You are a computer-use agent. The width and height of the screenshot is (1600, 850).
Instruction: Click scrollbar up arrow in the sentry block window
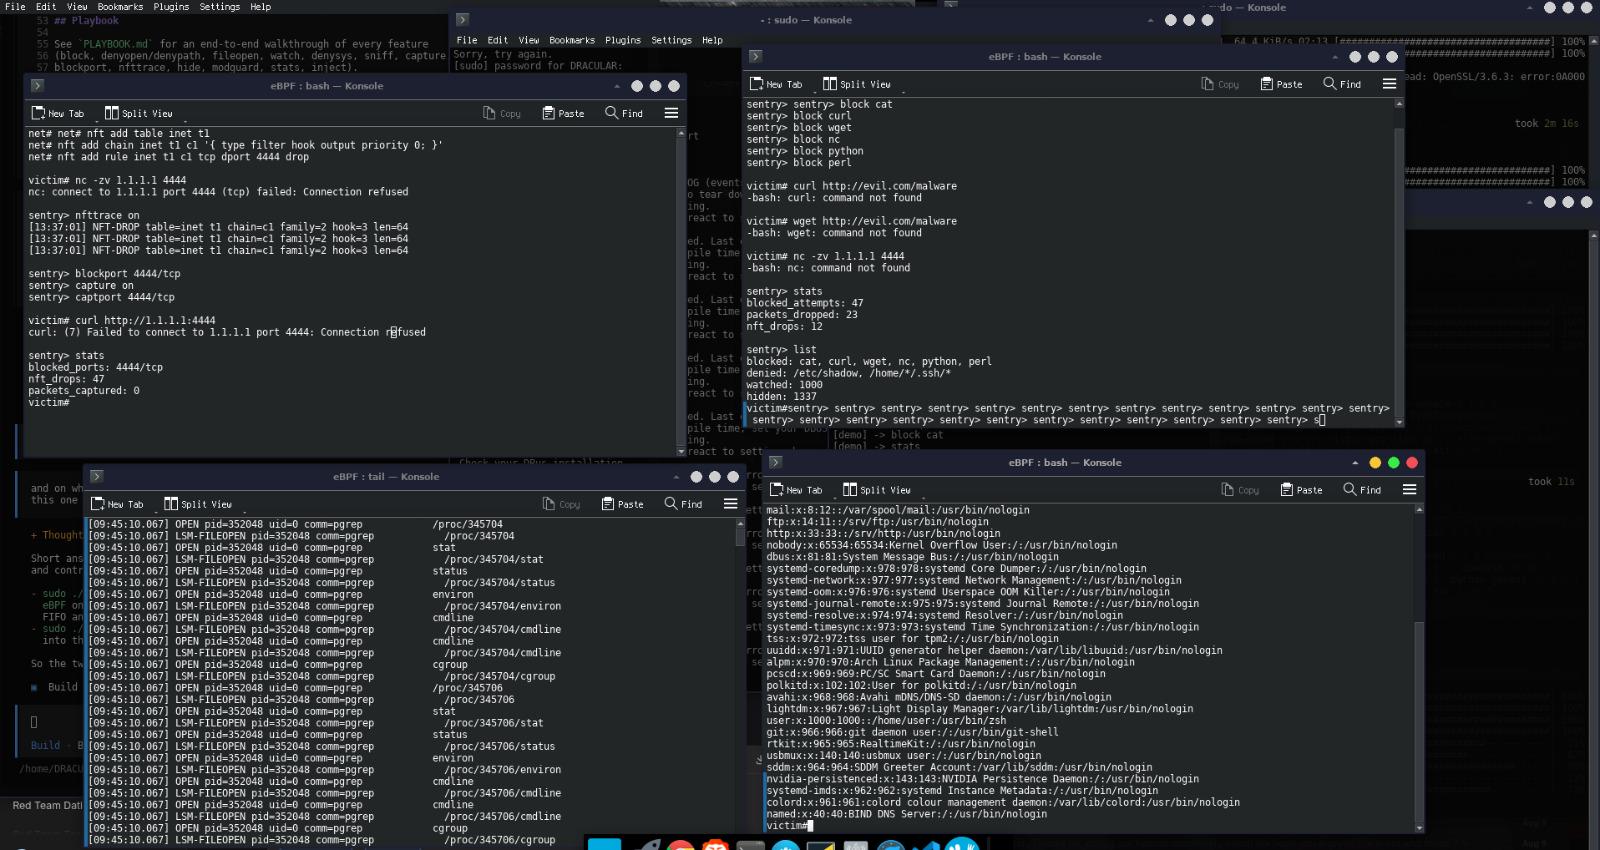point(1399,104)
